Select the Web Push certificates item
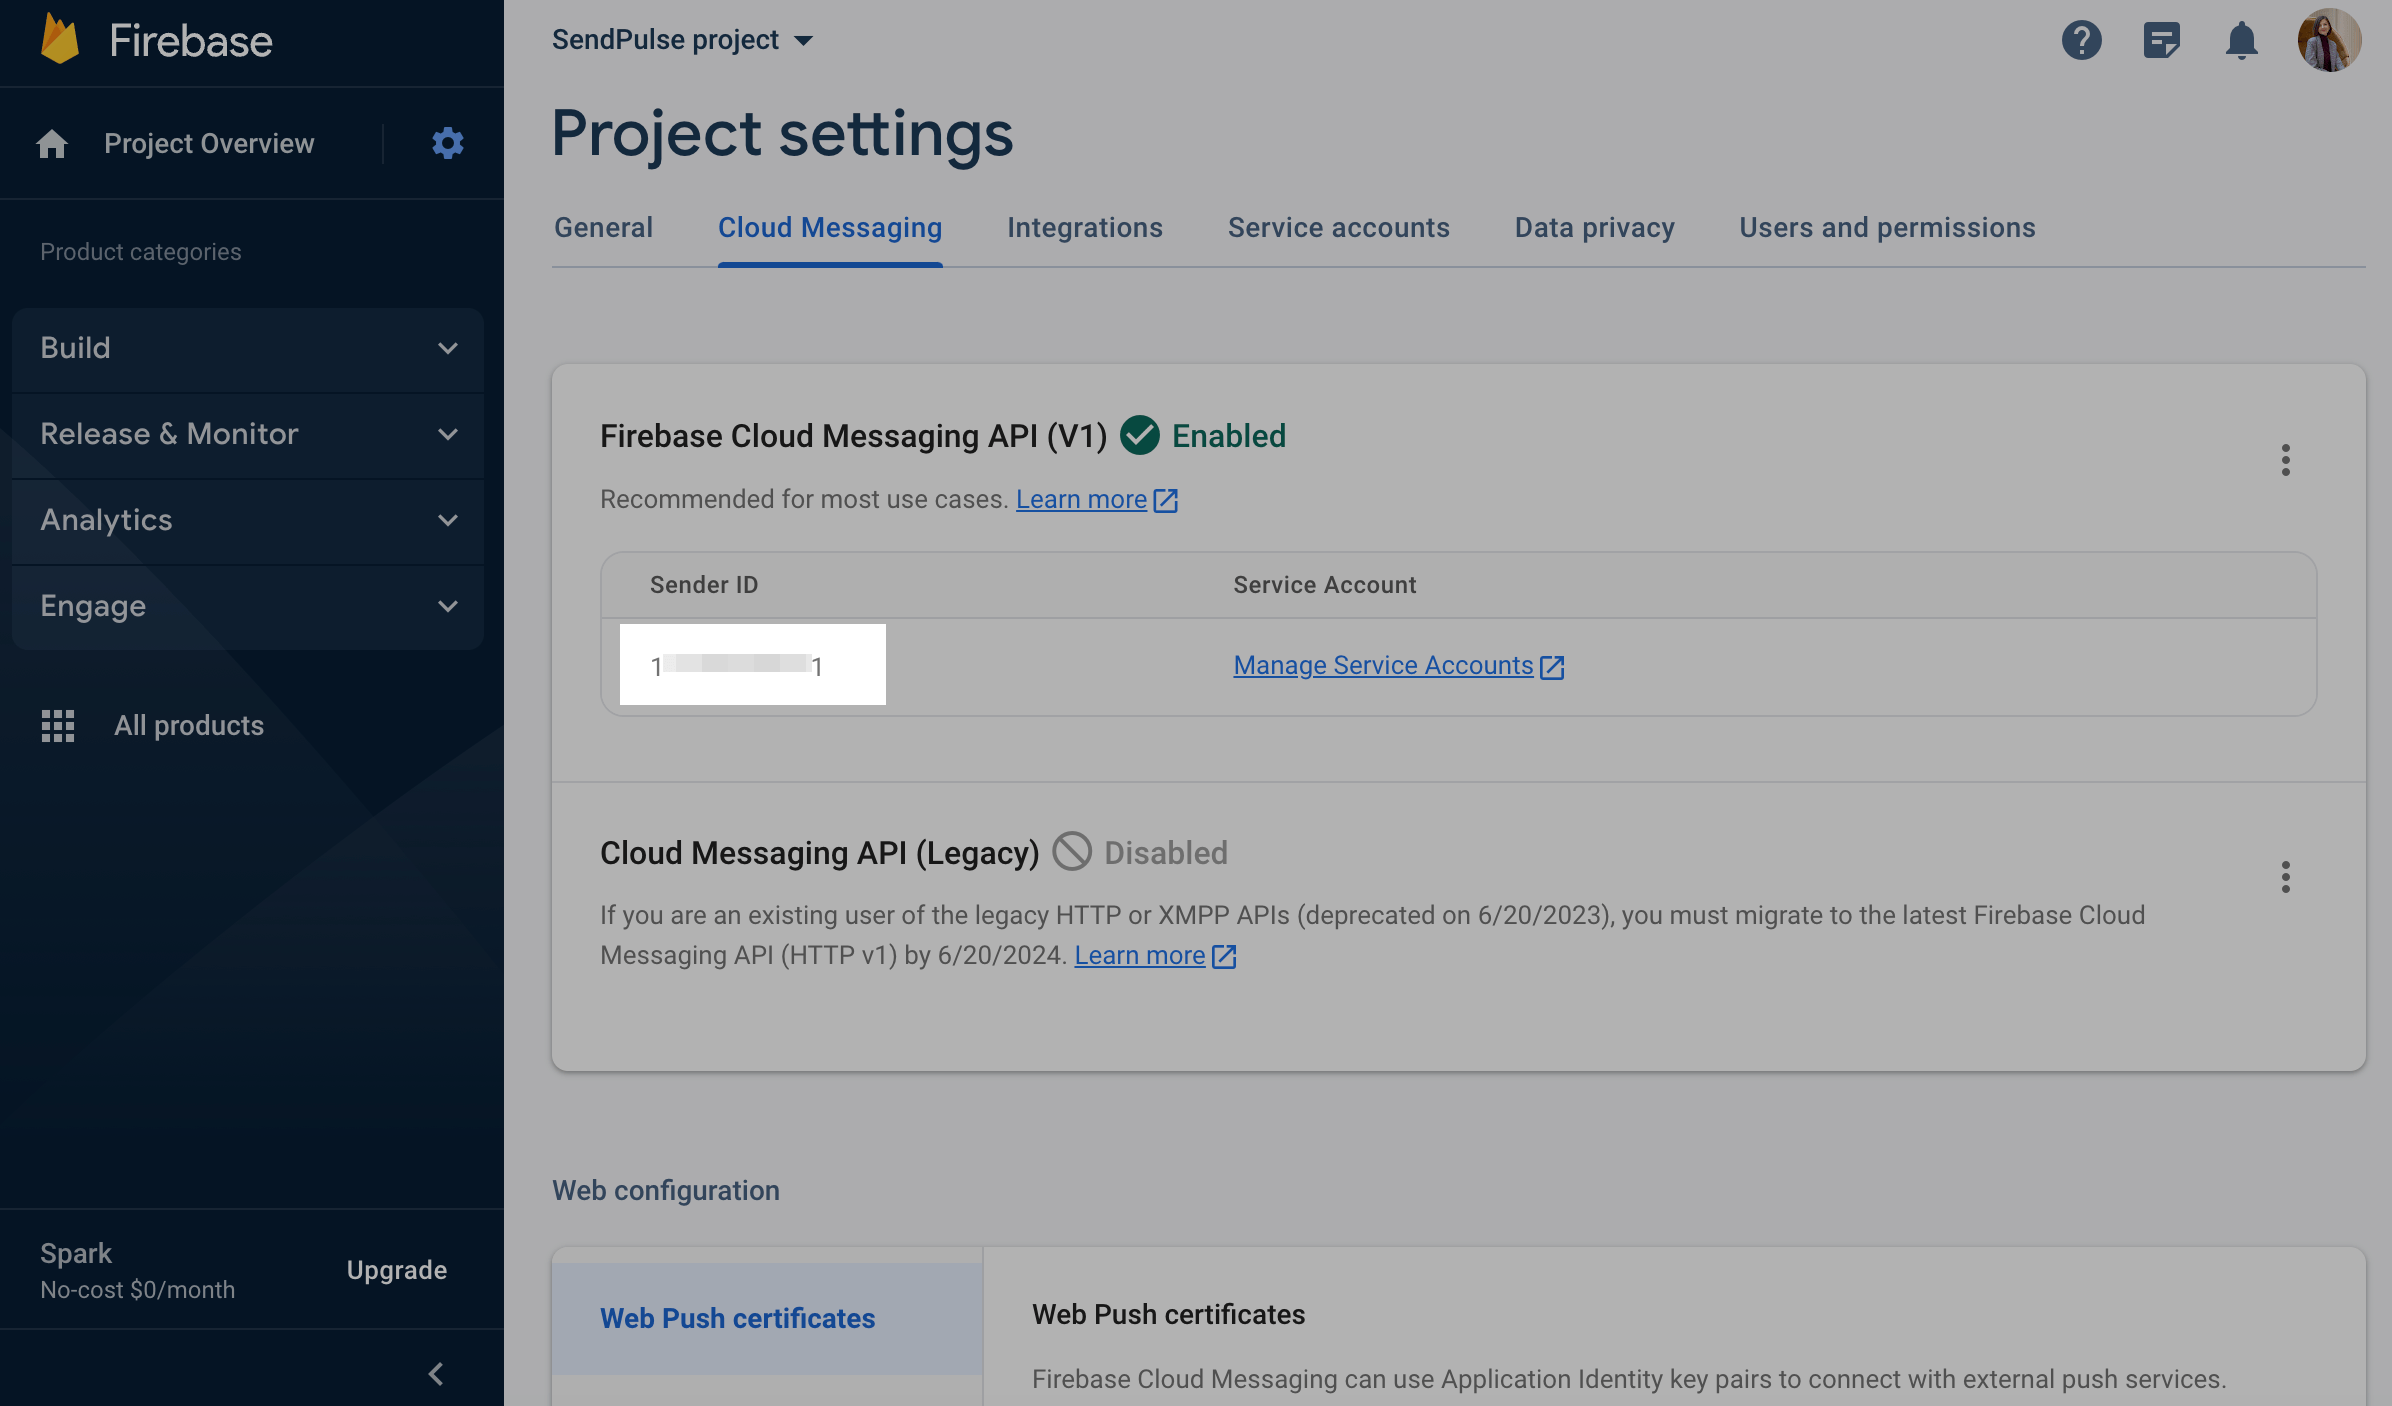The width and height of the screenshot is (2392, 1406). [x=737, y=1318]
